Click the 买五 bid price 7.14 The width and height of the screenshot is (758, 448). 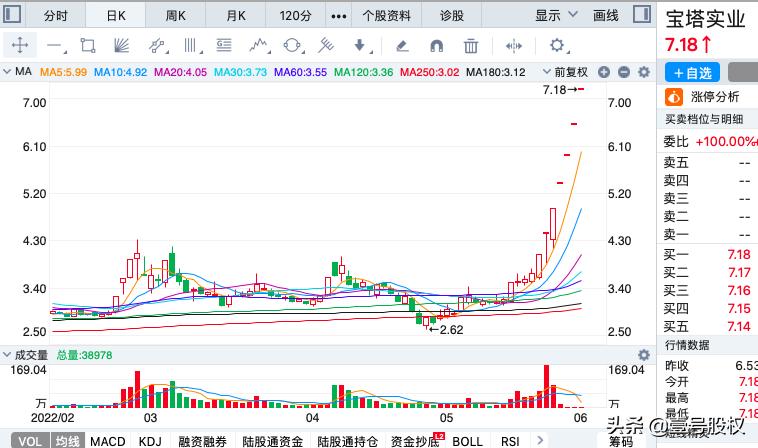click(x=739, y=327)
